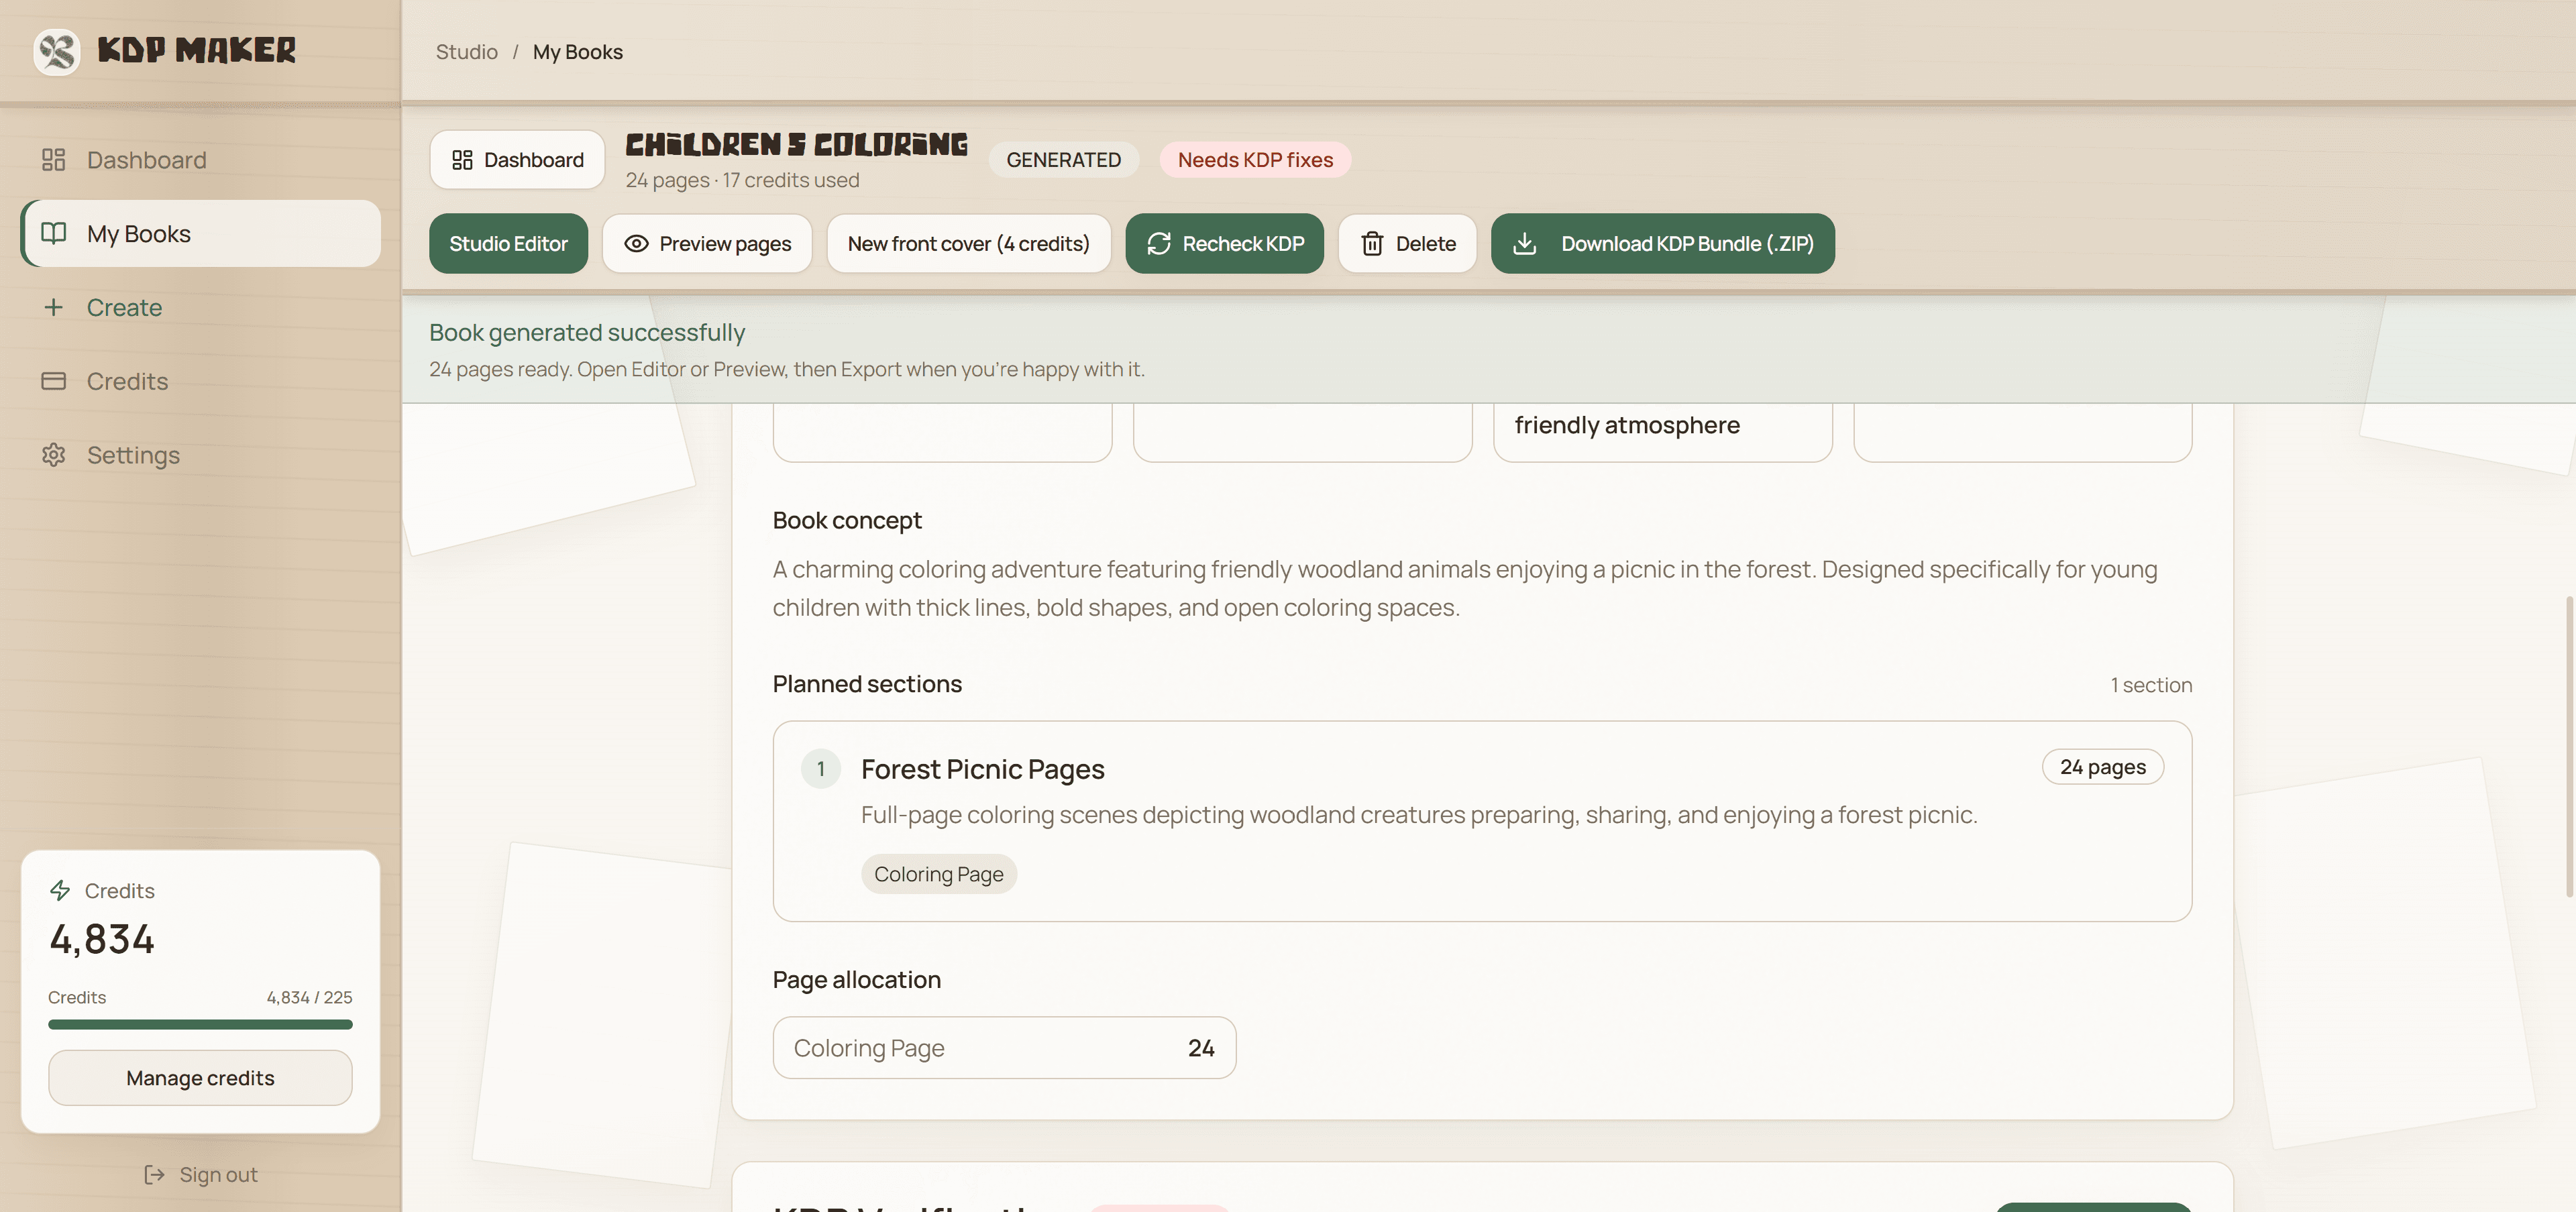Click the My Books breadcrumb
The width and height of the screenshot is (2576, 1212).
[578, 51]
